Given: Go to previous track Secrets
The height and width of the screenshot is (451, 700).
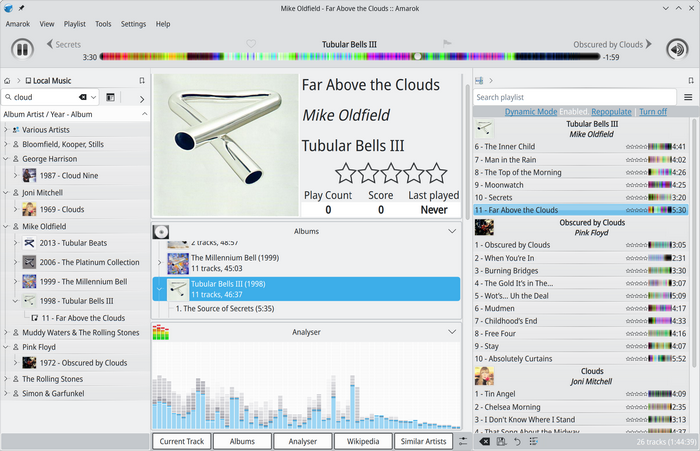Looking at the screenshot, I should click(x=64, y=44).
